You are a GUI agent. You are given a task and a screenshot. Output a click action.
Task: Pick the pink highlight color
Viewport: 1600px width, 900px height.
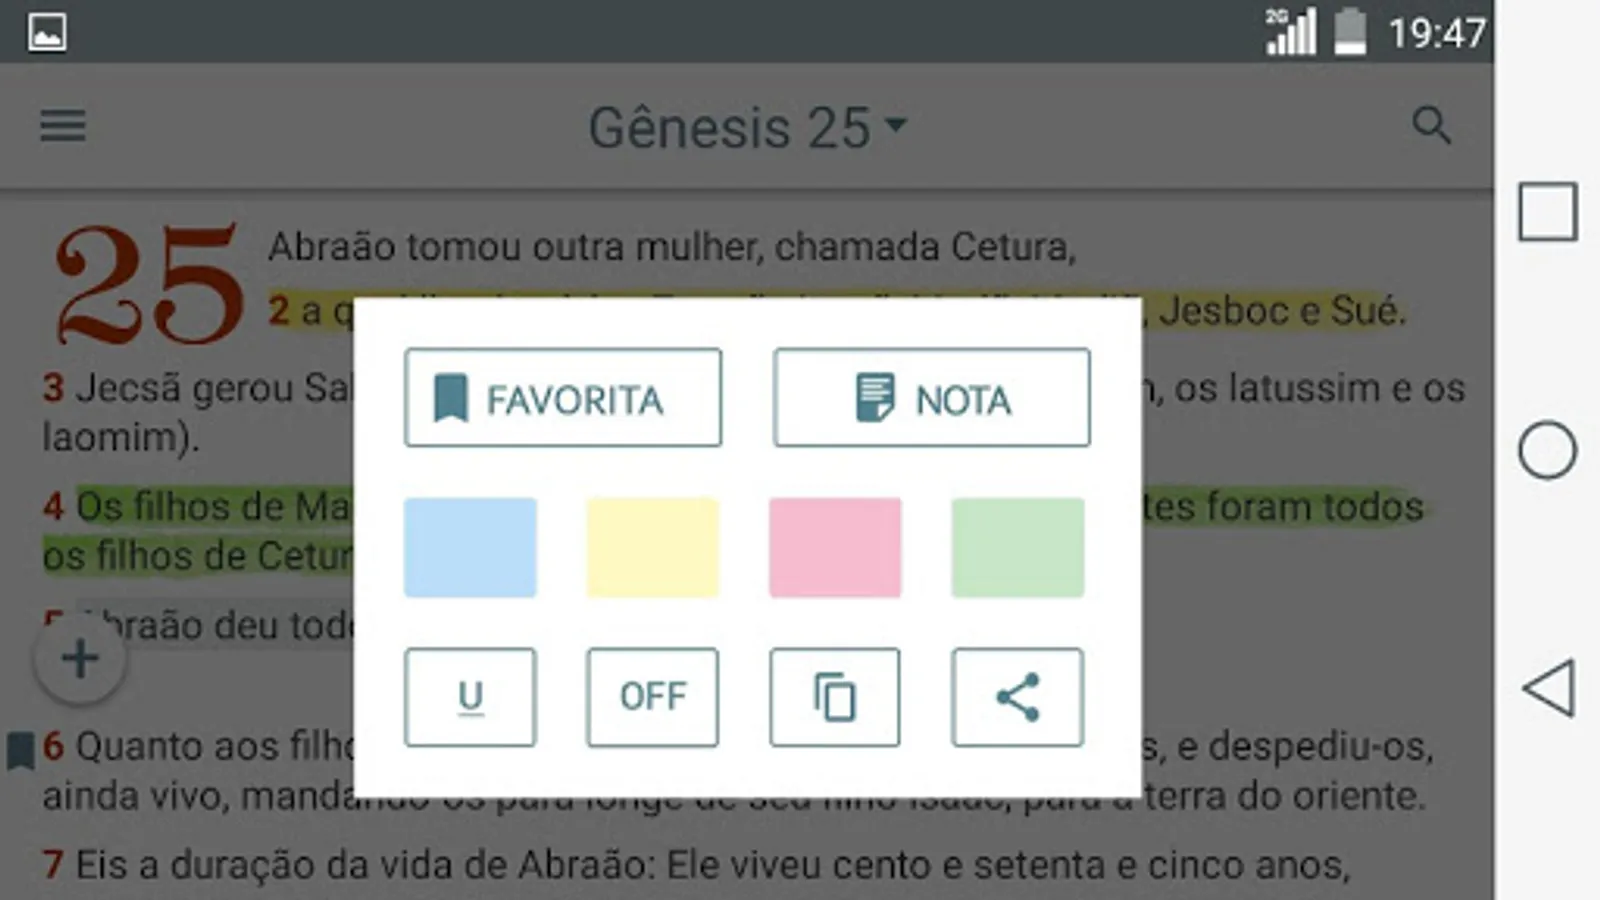[x=835, y=547]
